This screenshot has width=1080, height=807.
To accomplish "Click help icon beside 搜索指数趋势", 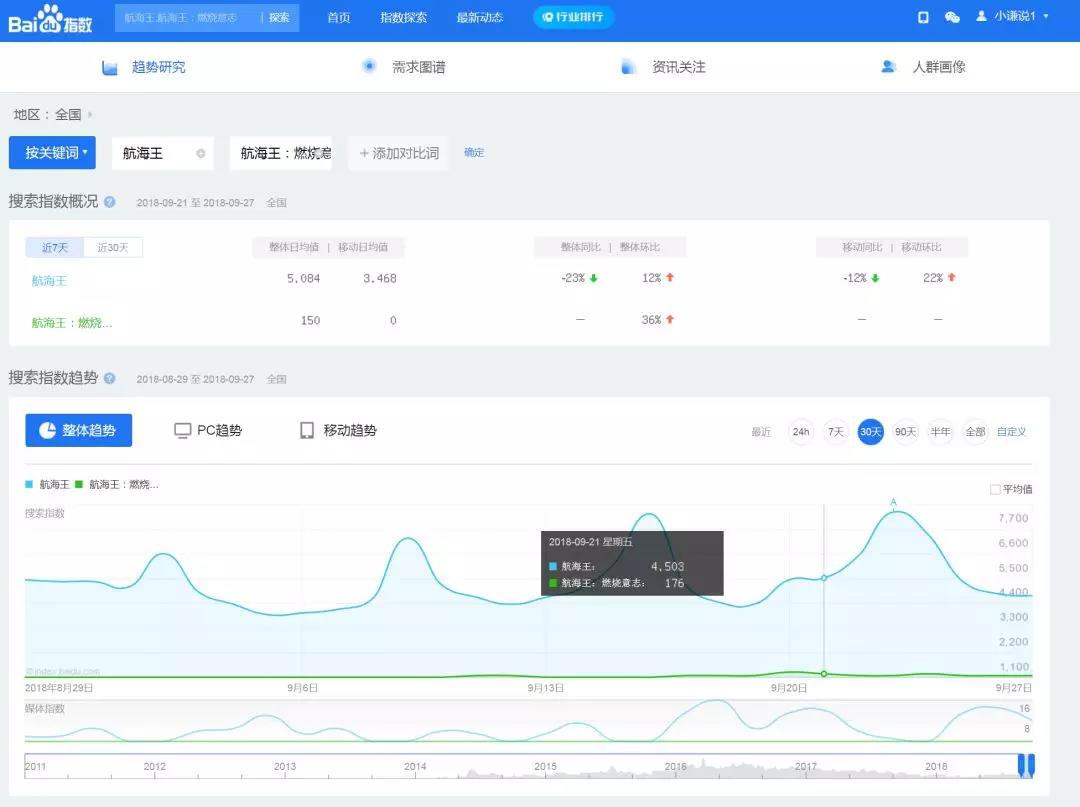I will tap(110, 379).
